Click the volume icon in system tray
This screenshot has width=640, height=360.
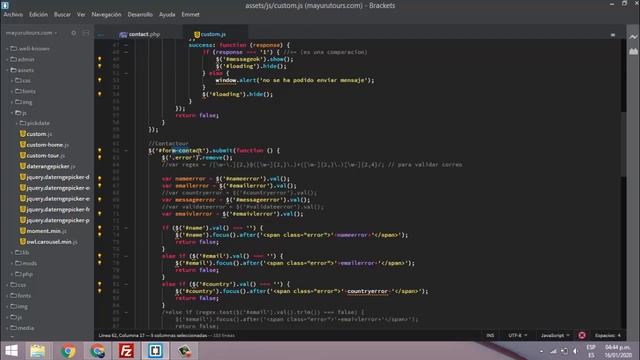click(575, 351)
